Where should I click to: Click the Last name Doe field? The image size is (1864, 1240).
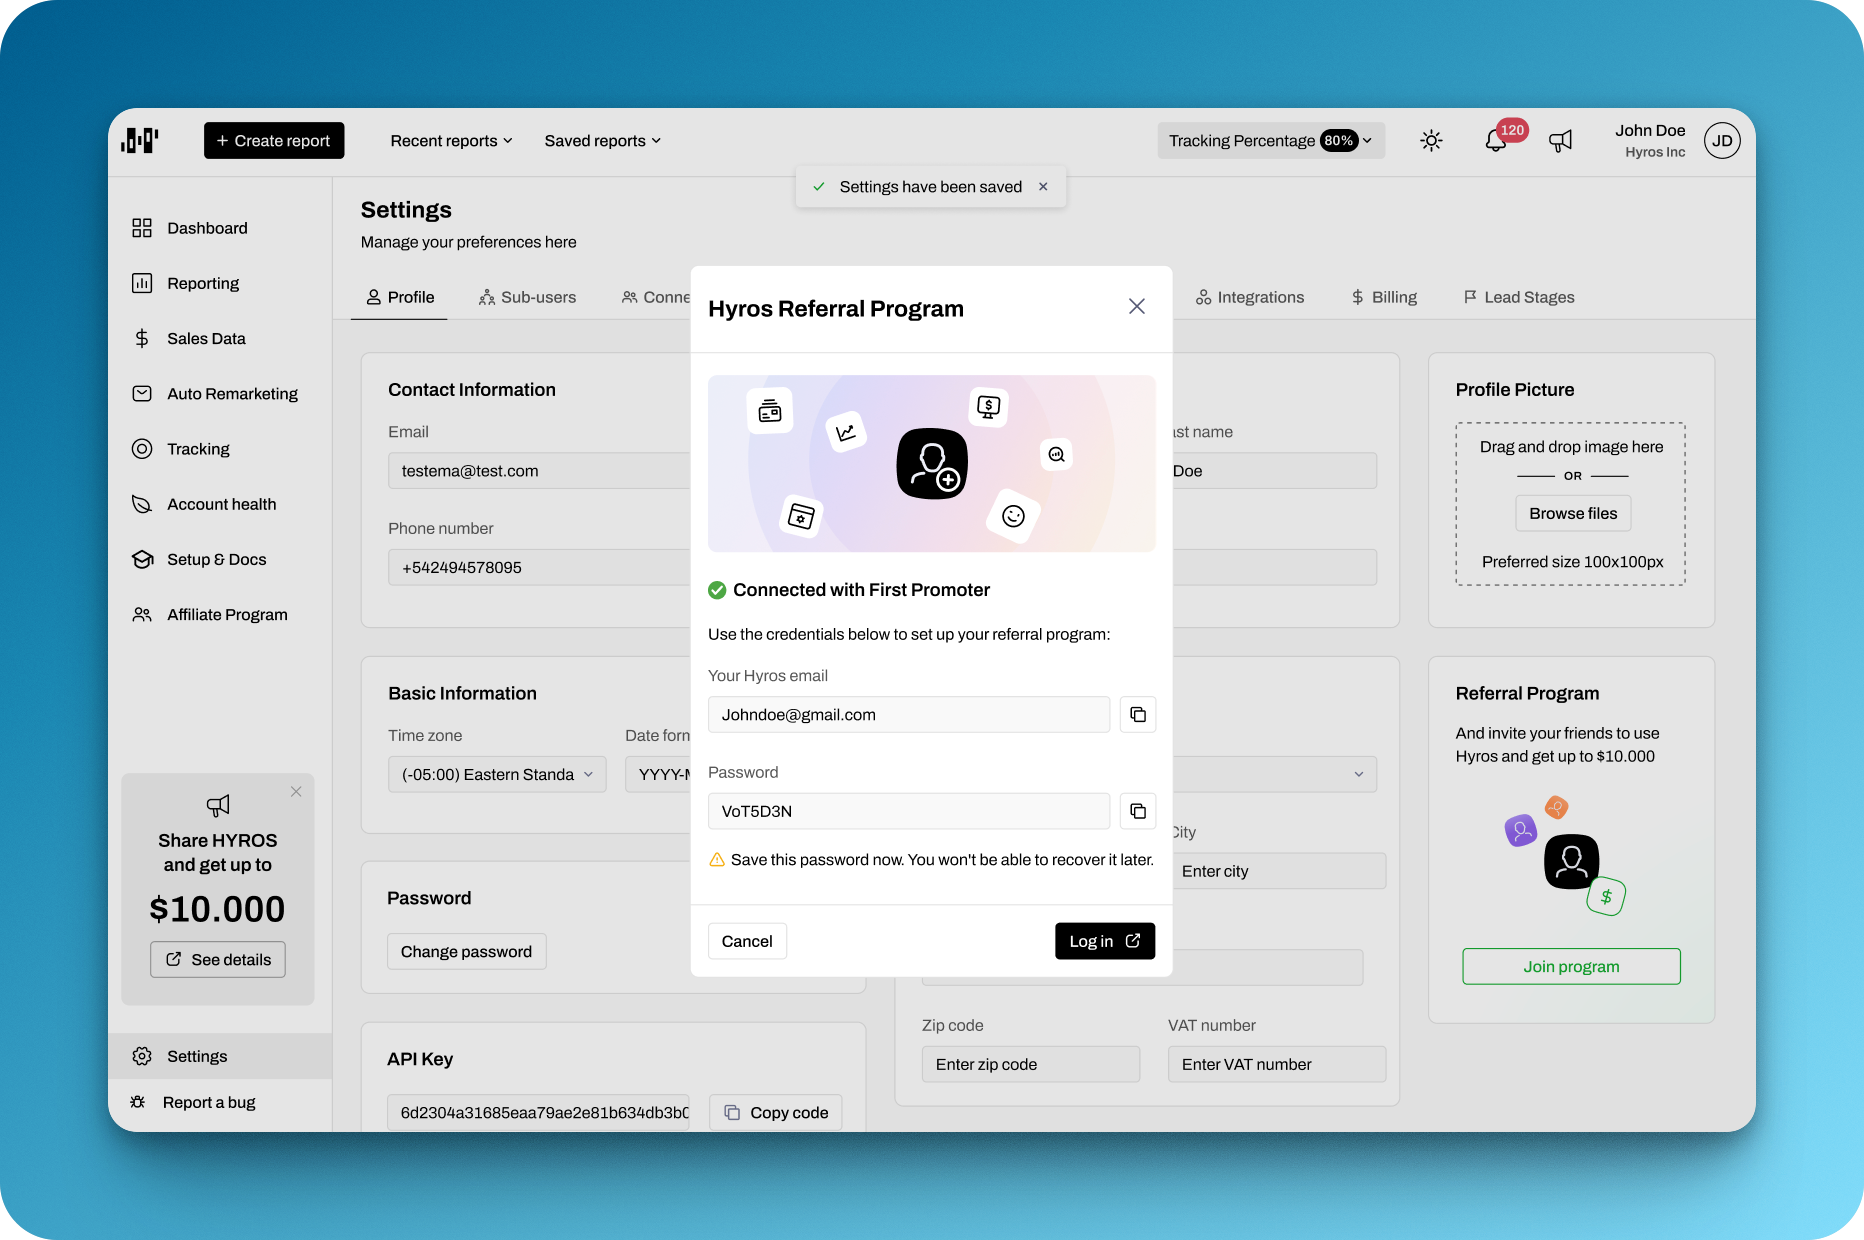pos(1275,470)
